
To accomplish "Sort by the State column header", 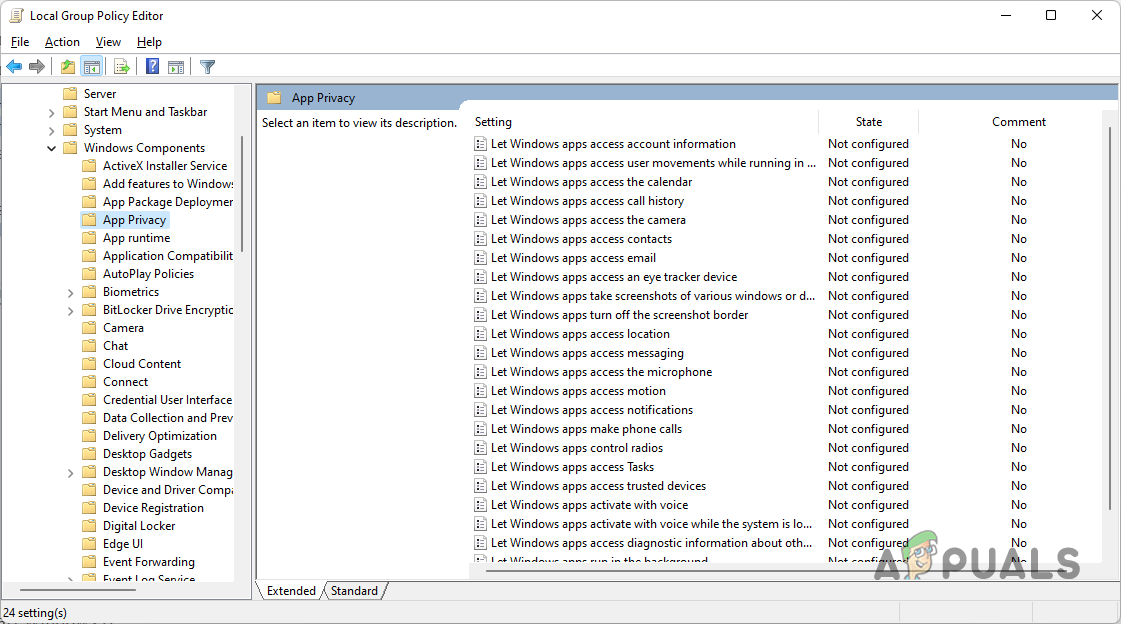I will click(869, 122).
